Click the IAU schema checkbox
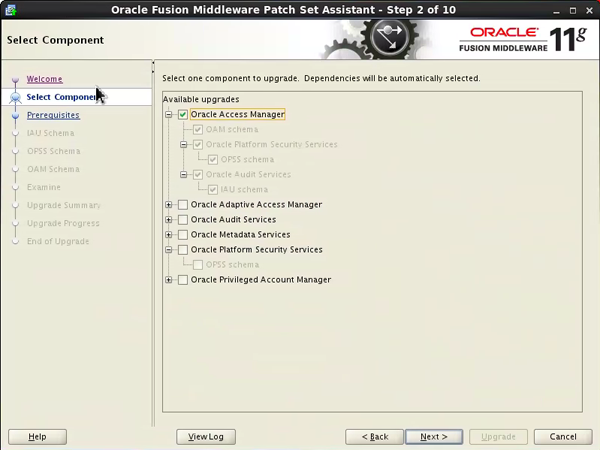Image resolution: width=600 pixels, height=450 pixels. point(213,189)
